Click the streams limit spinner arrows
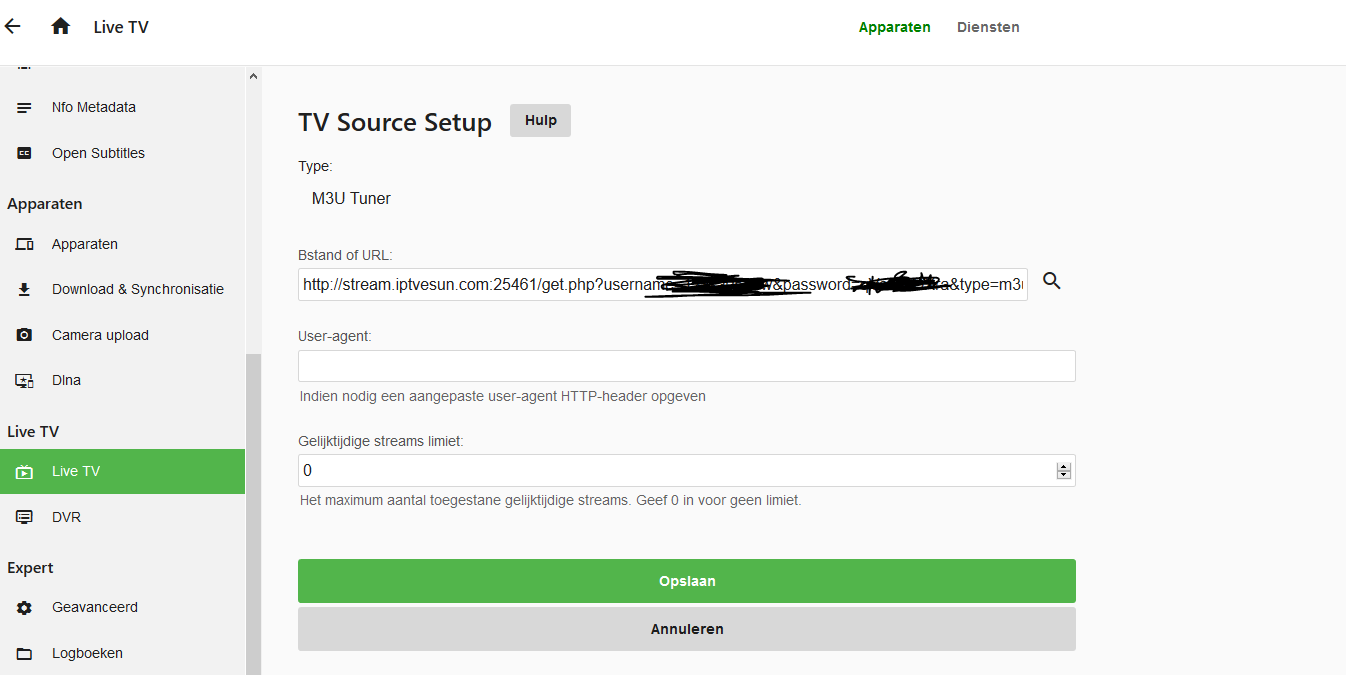This screenshot has width=1346, height=675. 1064,471
